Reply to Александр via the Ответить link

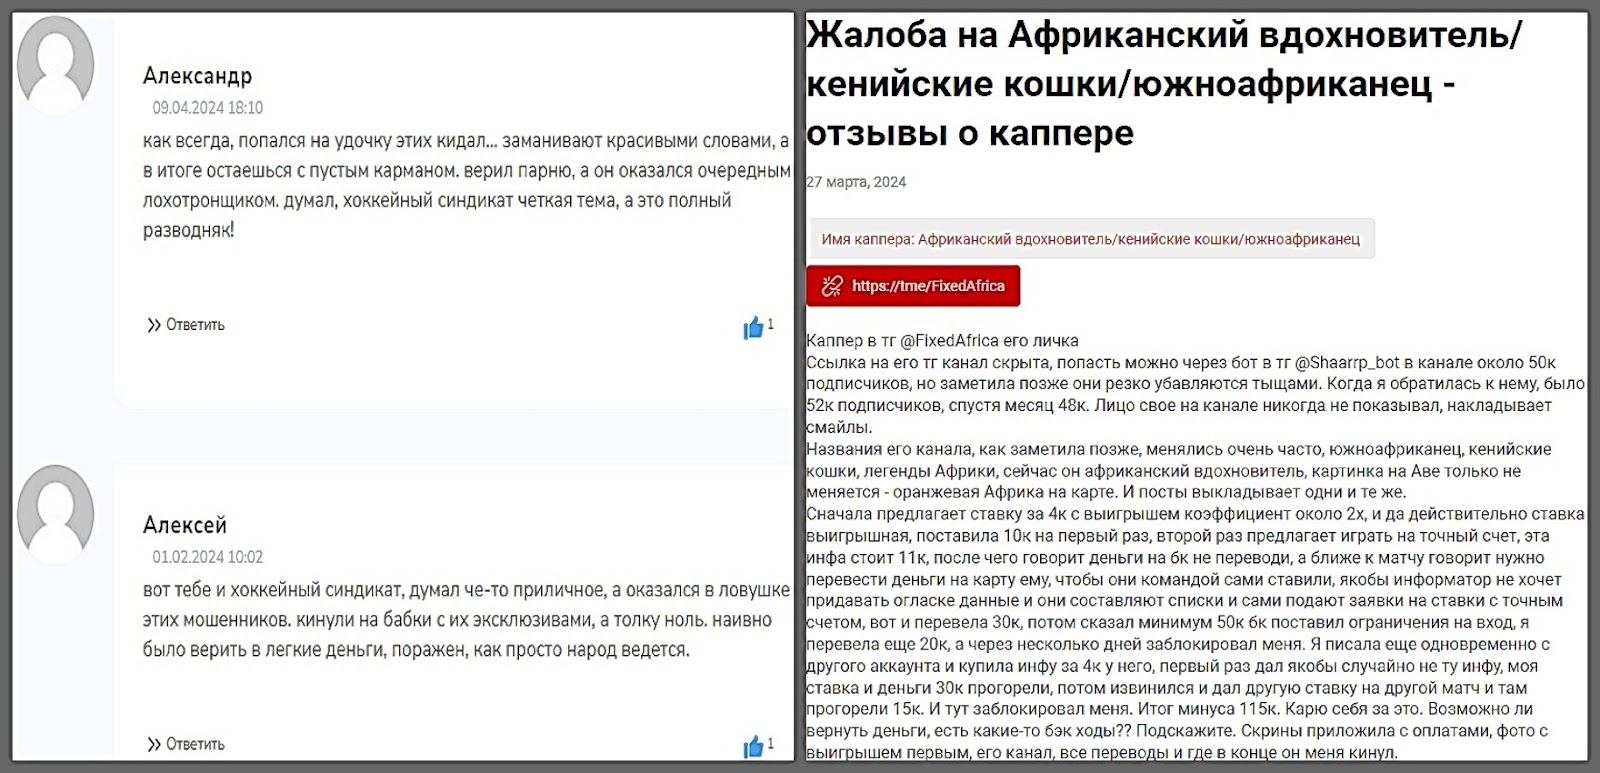pos(195,325)
